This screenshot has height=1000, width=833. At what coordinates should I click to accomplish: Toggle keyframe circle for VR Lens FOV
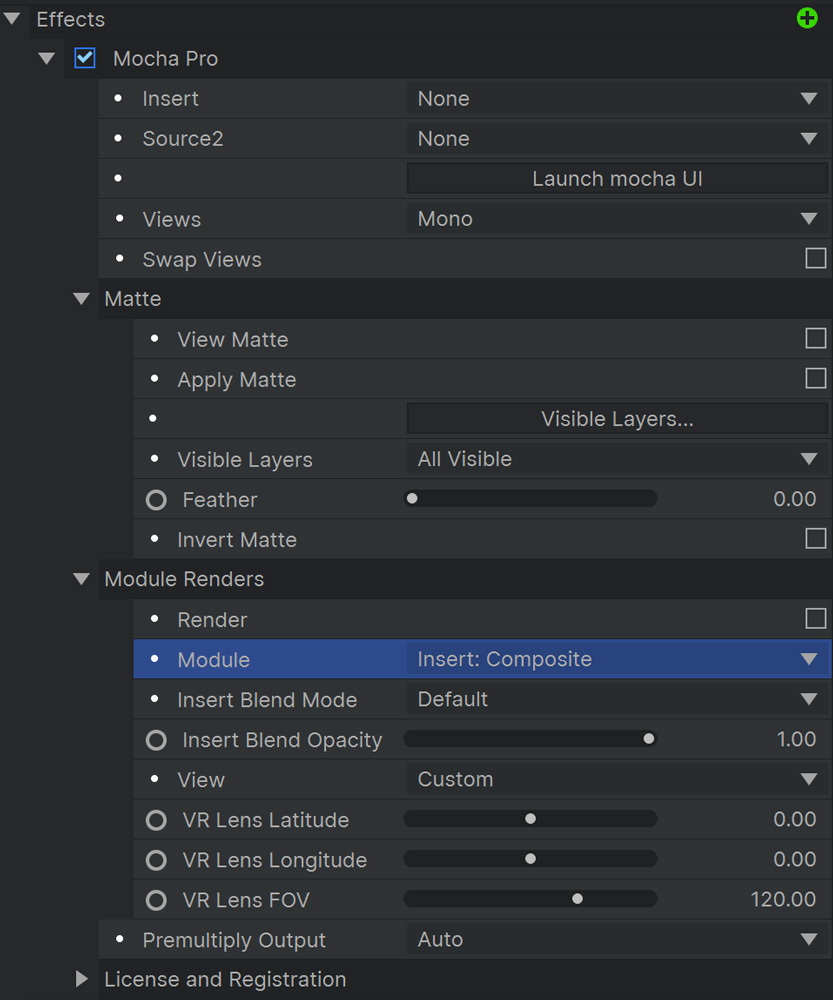[x=156, y=901]
